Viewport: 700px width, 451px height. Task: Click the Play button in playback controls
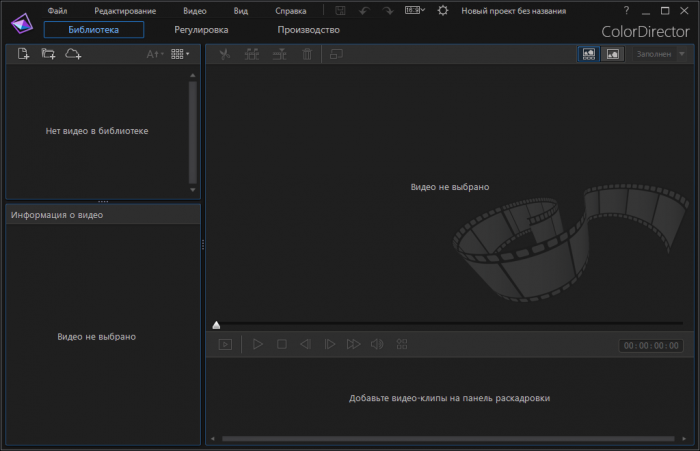pyautogui.click(x=257, y=344)
